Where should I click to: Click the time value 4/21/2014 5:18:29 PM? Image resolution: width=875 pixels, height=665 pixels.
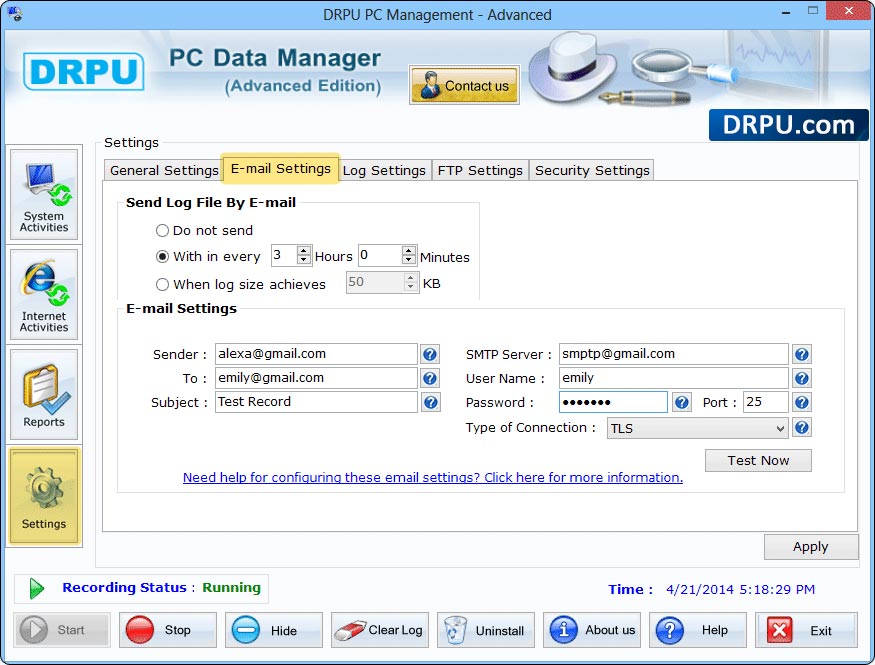click(x=740, y=589)
